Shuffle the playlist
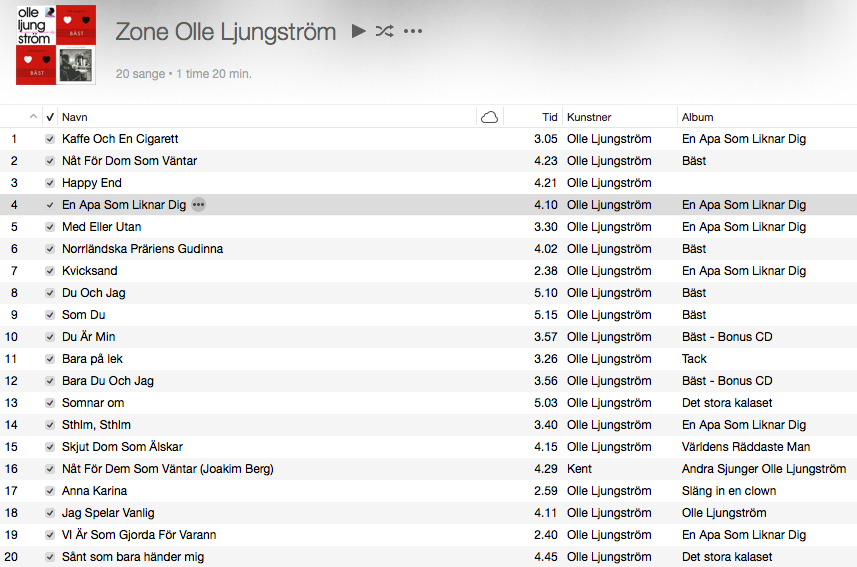 click(384, 31)
